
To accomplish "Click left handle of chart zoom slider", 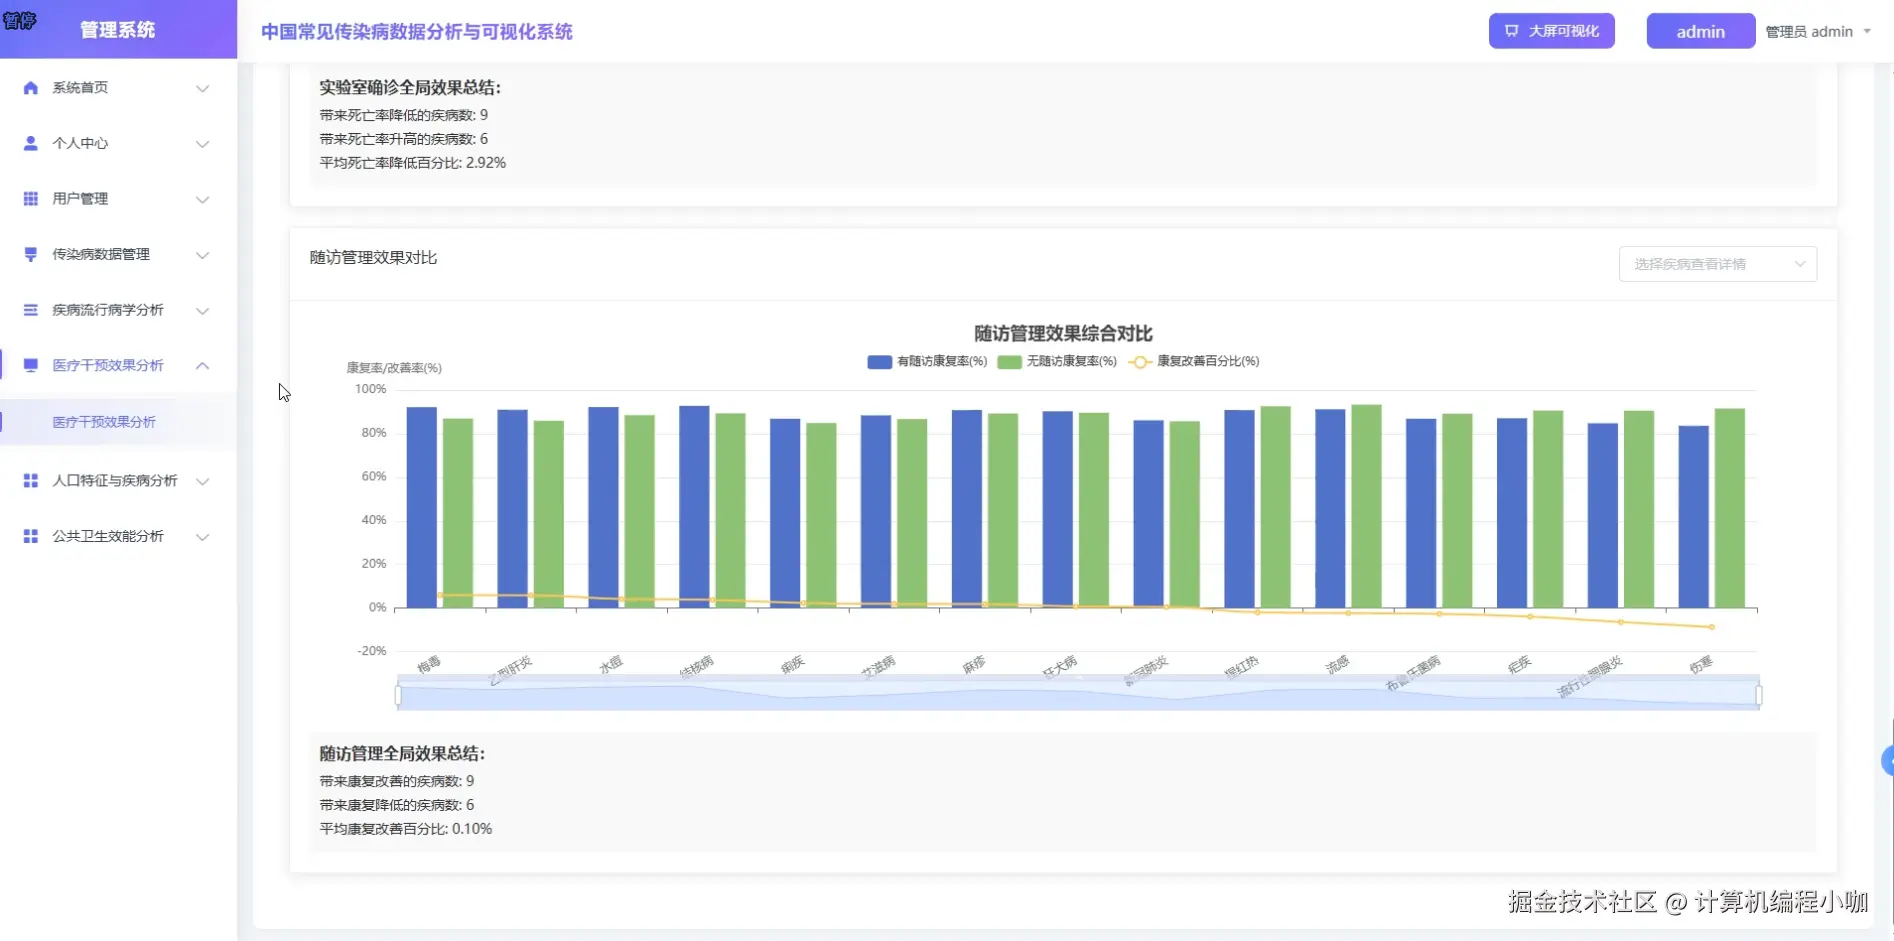I will point(398,694).
